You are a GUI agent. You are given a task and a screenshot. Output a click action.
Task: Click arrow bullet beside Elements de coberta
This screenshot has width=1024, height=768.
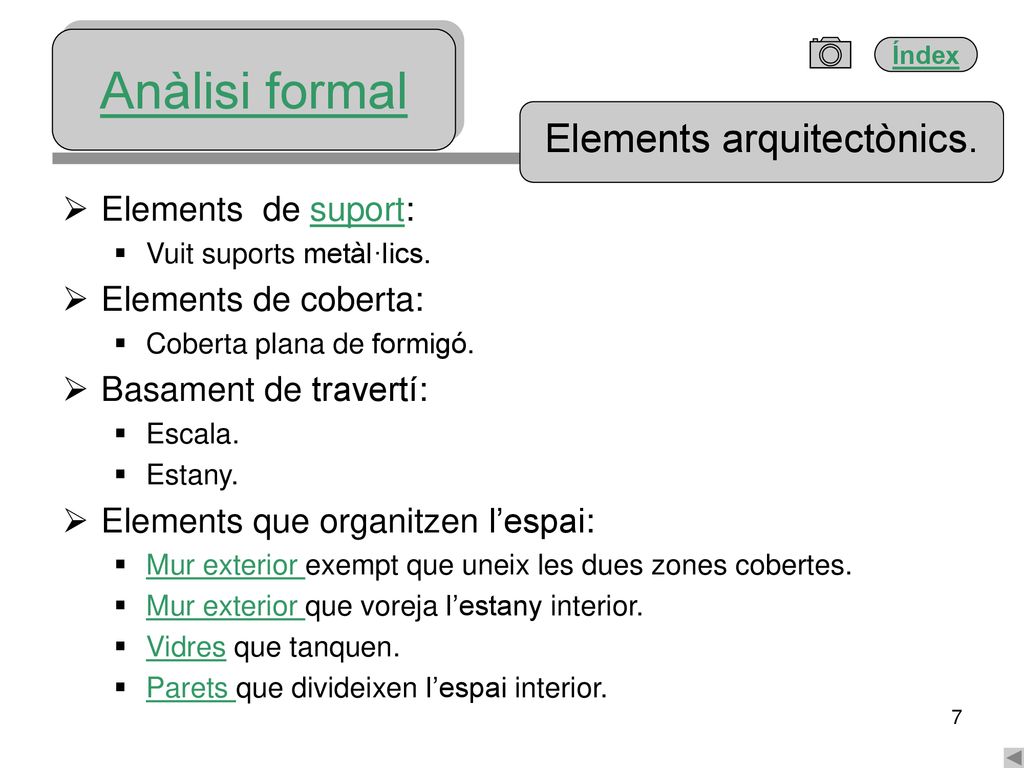pos(76,300)
